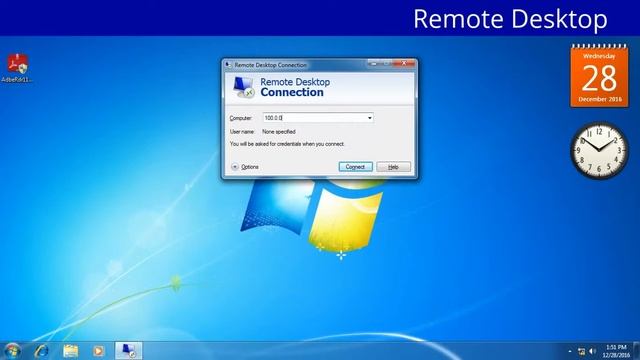
Task: Close the Remote Desktop Connection window
Action: tap(404, 63)
